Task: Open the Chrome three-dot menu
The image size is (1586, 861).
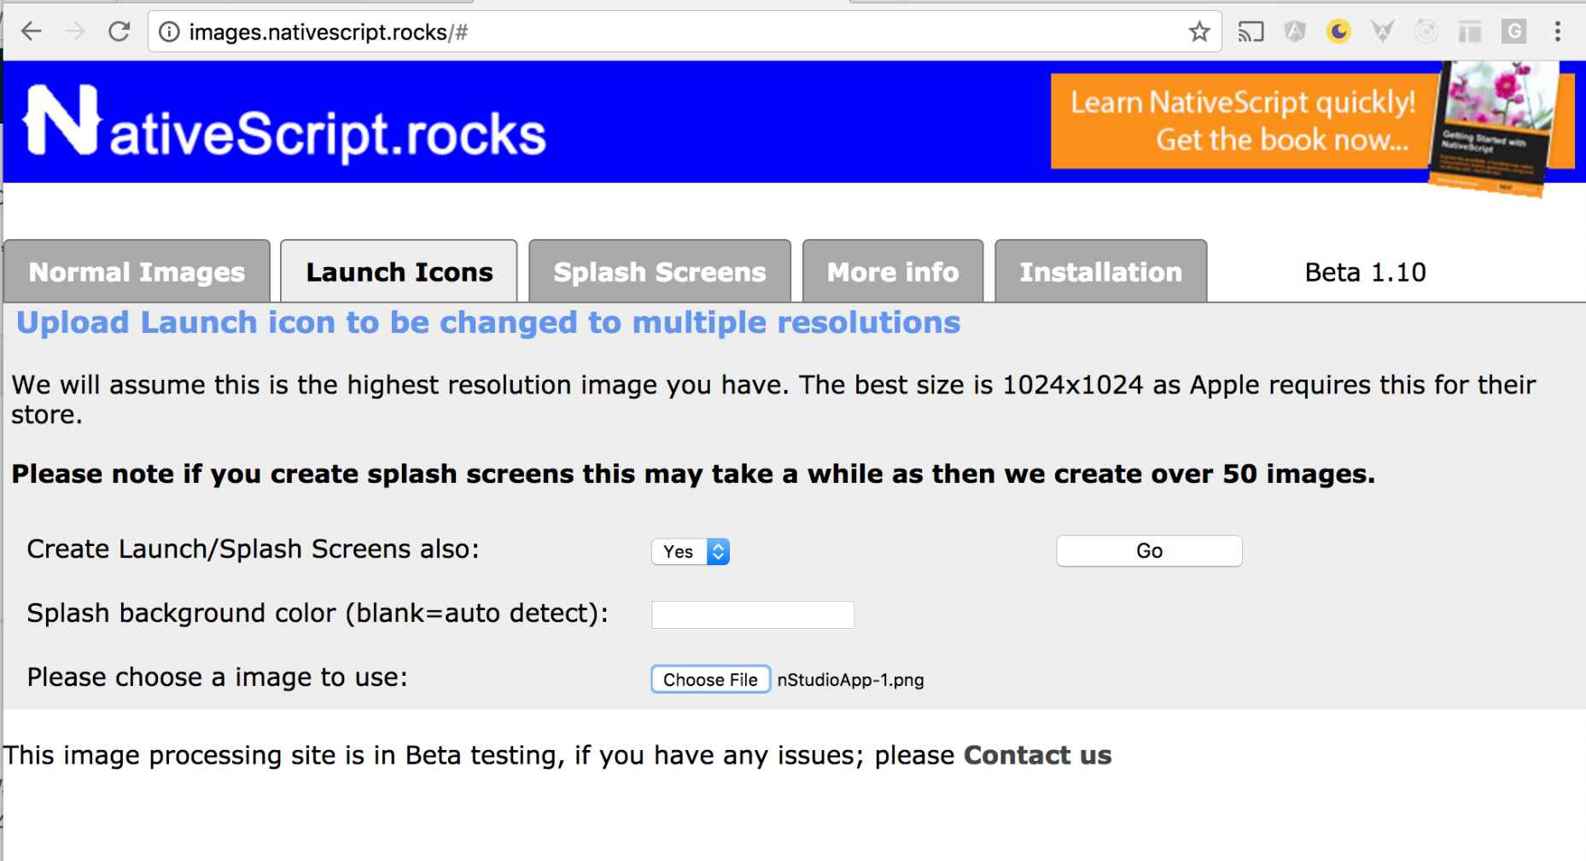Action: [x=1557, y=32]
